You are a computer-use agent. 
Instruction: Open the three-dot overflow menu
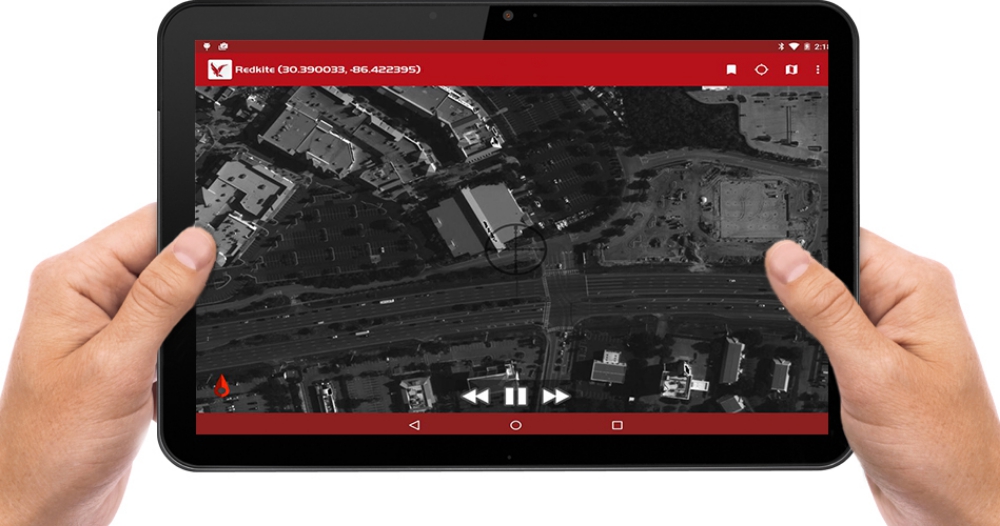(818, 70)
